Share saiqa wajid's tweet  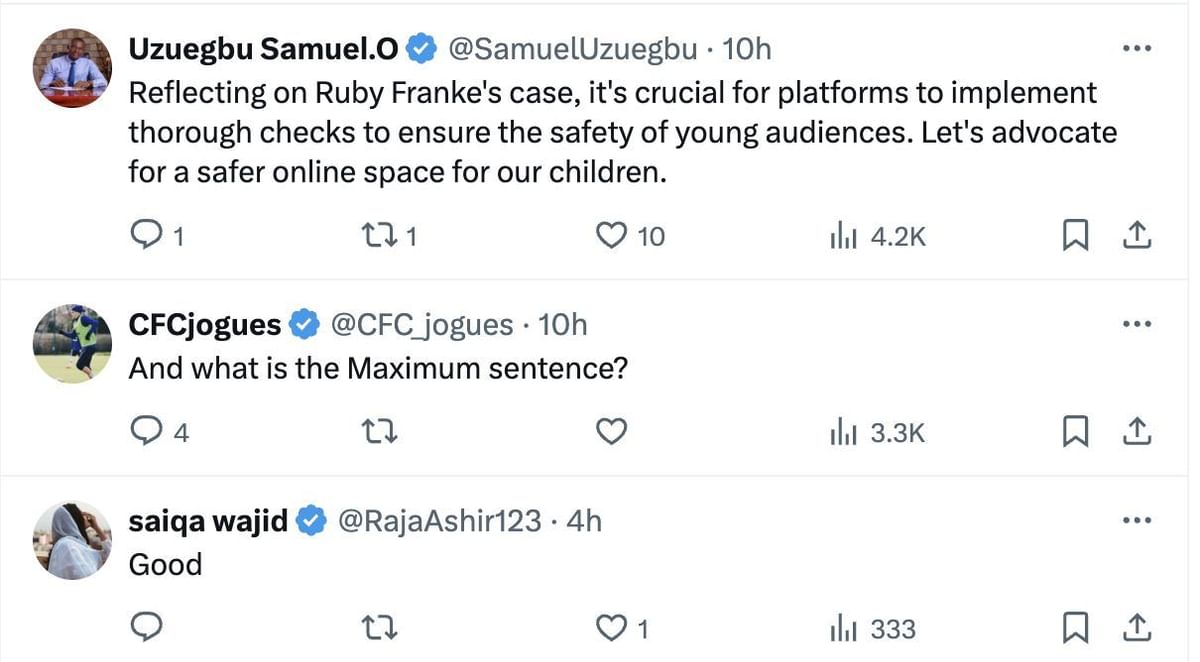pyautogui.click(x=1136, y=628)
